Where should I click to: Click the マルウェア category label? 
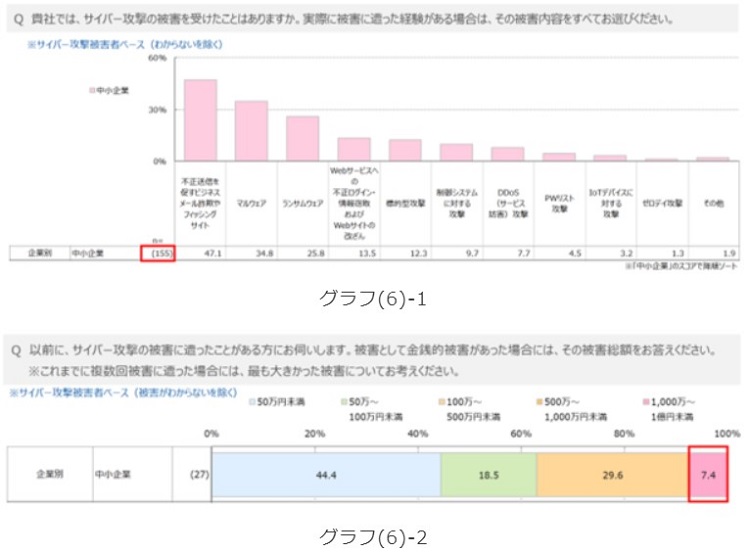coord(252,203)
